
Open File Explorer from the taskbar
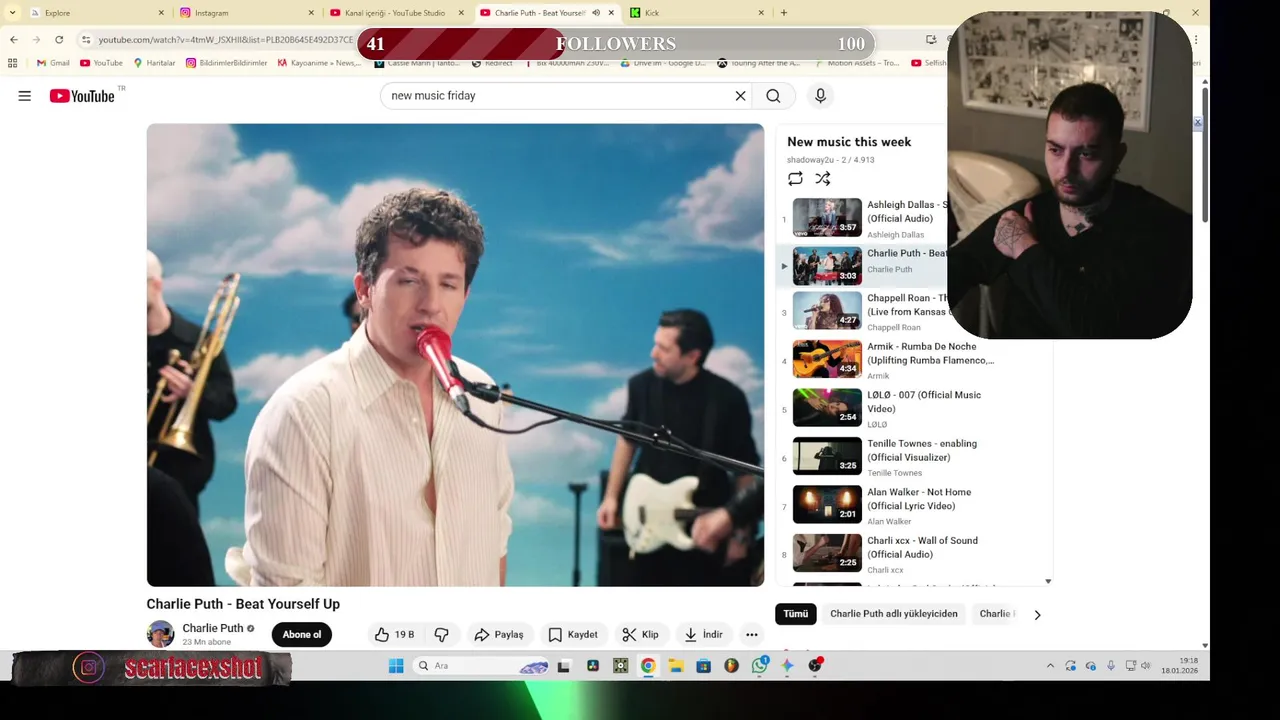point(676,666)
